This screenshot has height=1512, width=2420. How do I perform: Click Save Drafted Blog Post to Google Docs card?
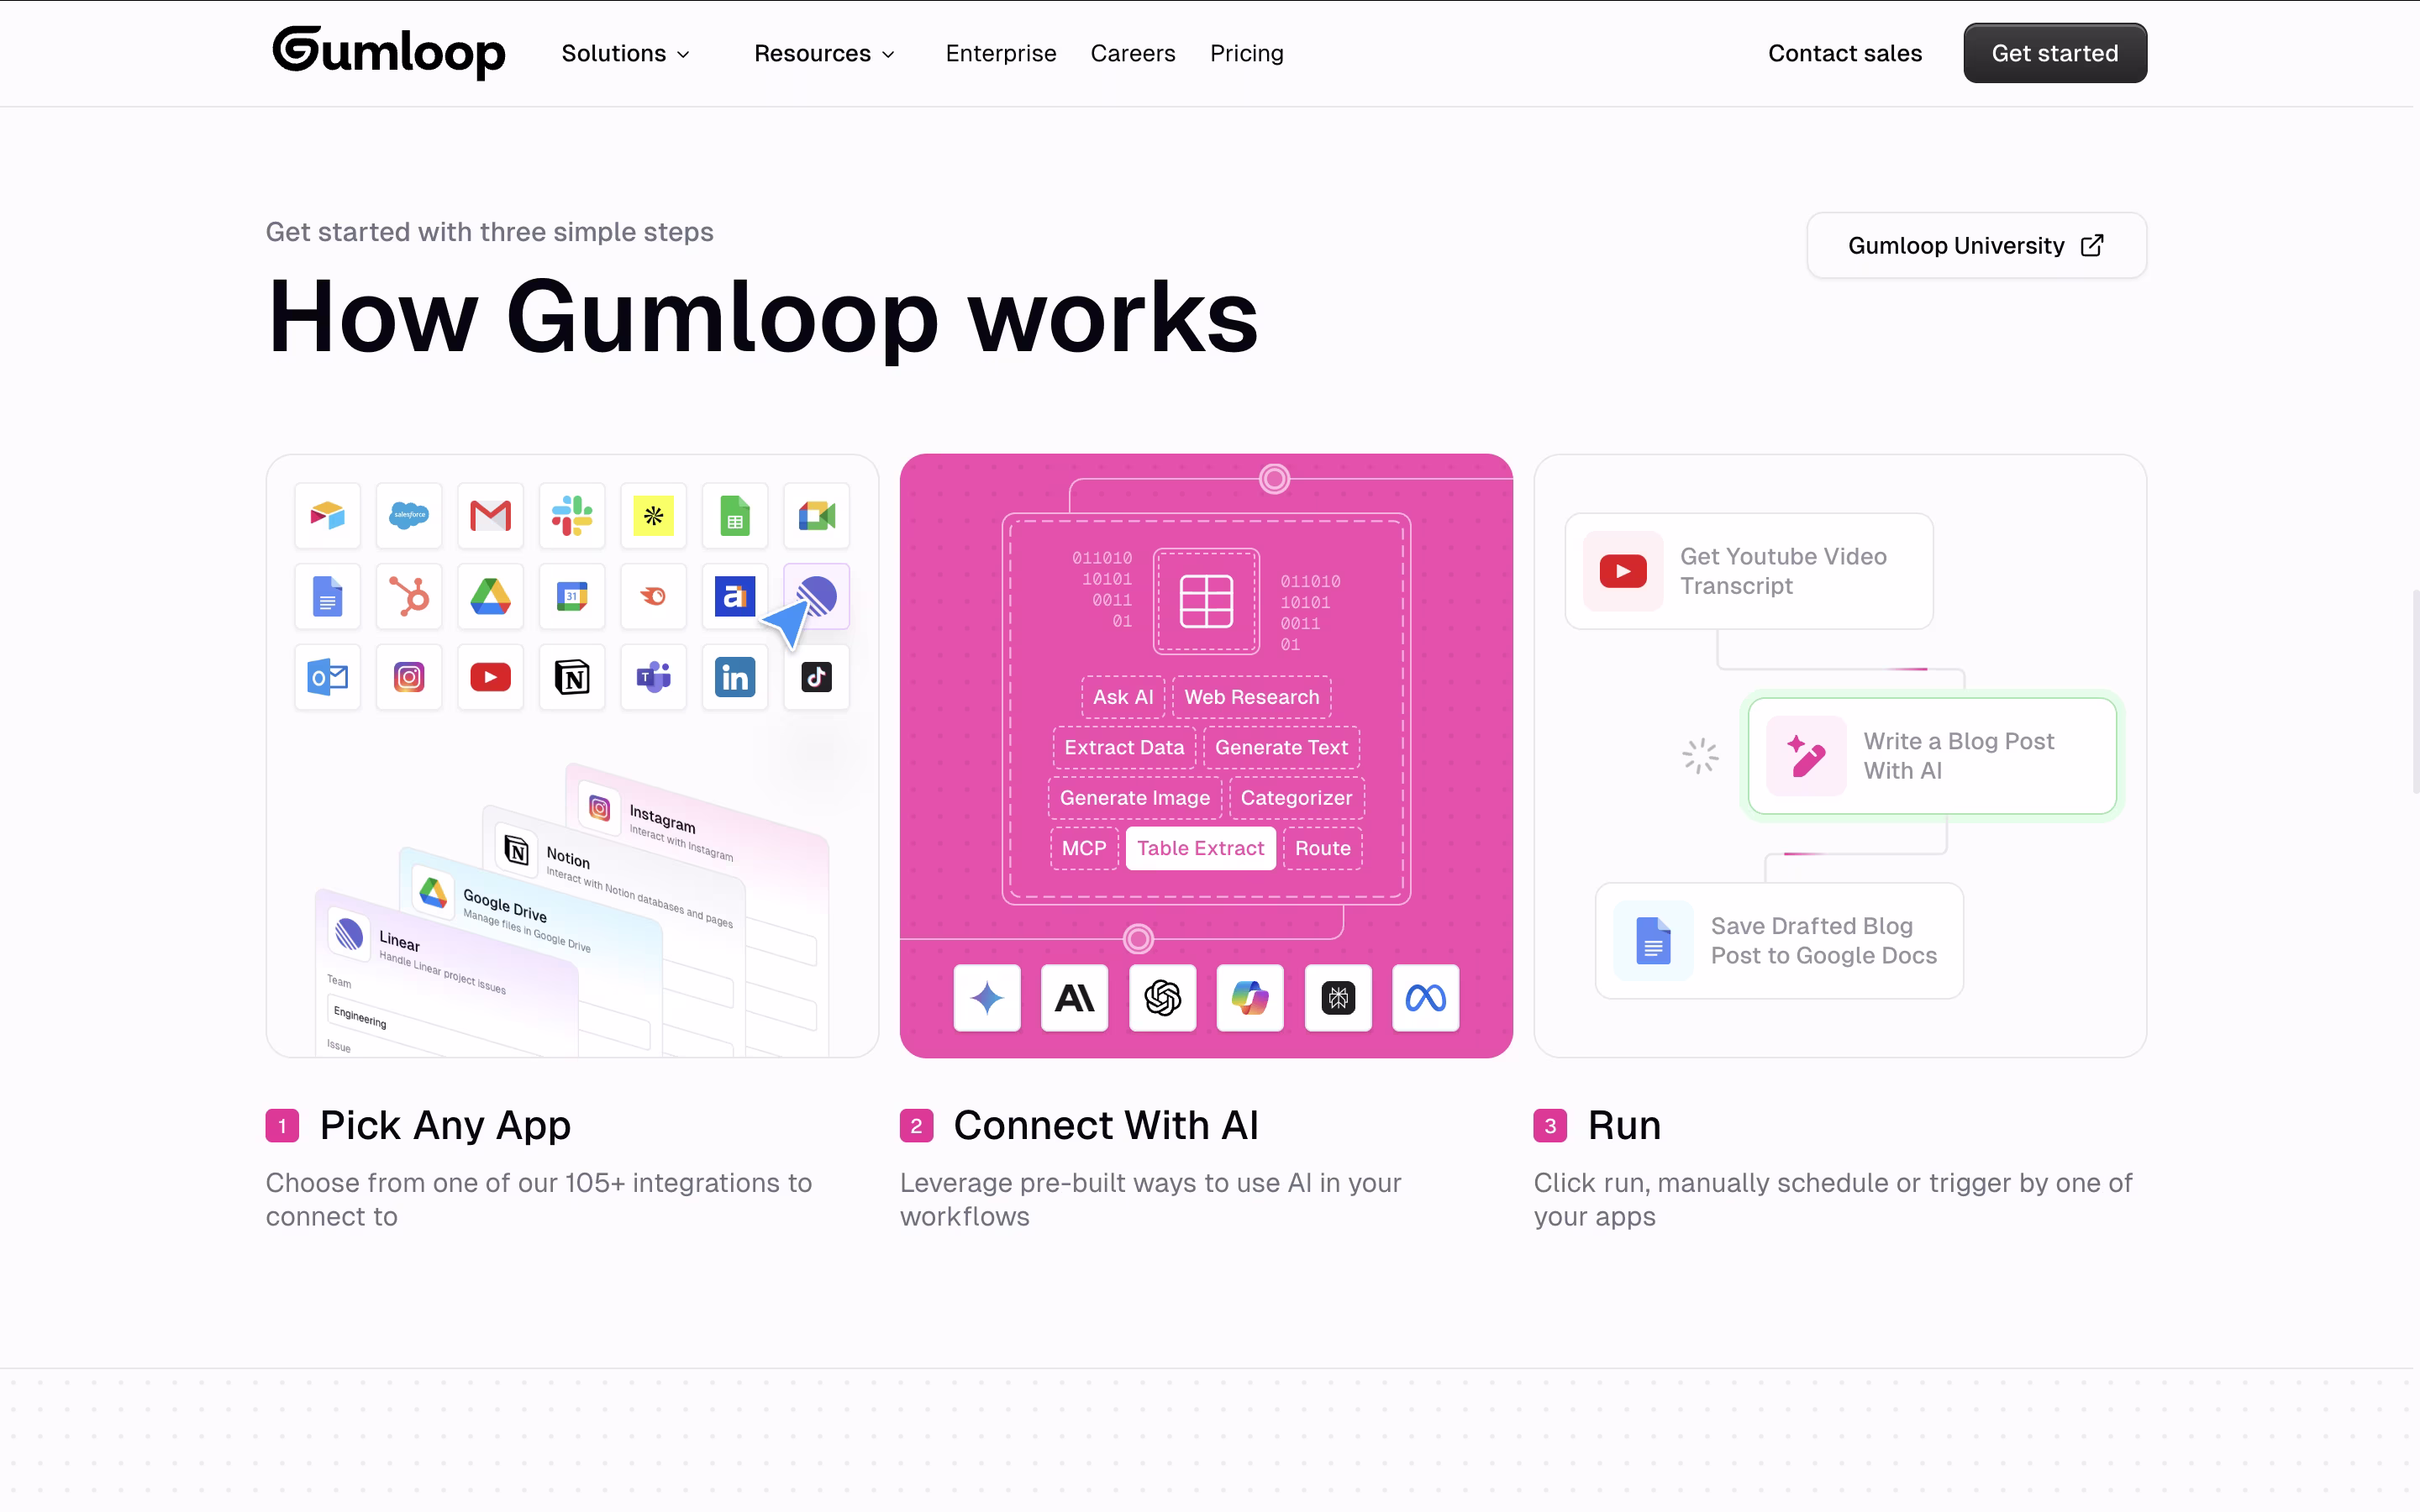point(1779,941)
